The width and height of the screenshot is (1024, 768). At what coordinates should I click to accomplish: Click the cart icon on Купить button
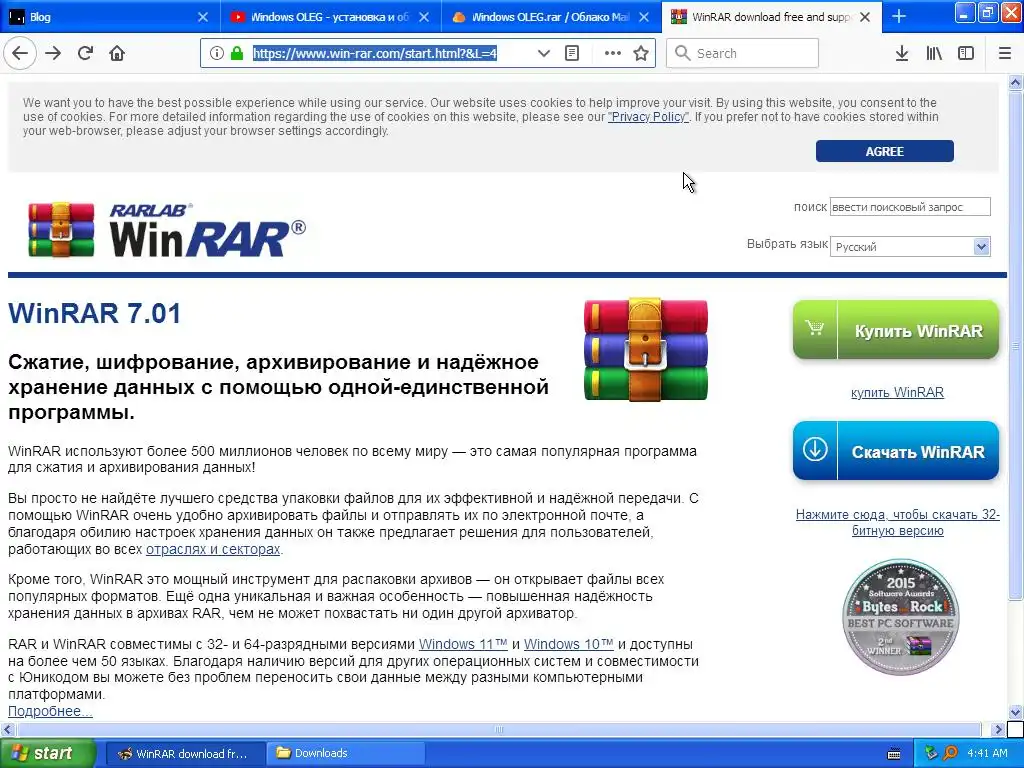coord(814,328)
